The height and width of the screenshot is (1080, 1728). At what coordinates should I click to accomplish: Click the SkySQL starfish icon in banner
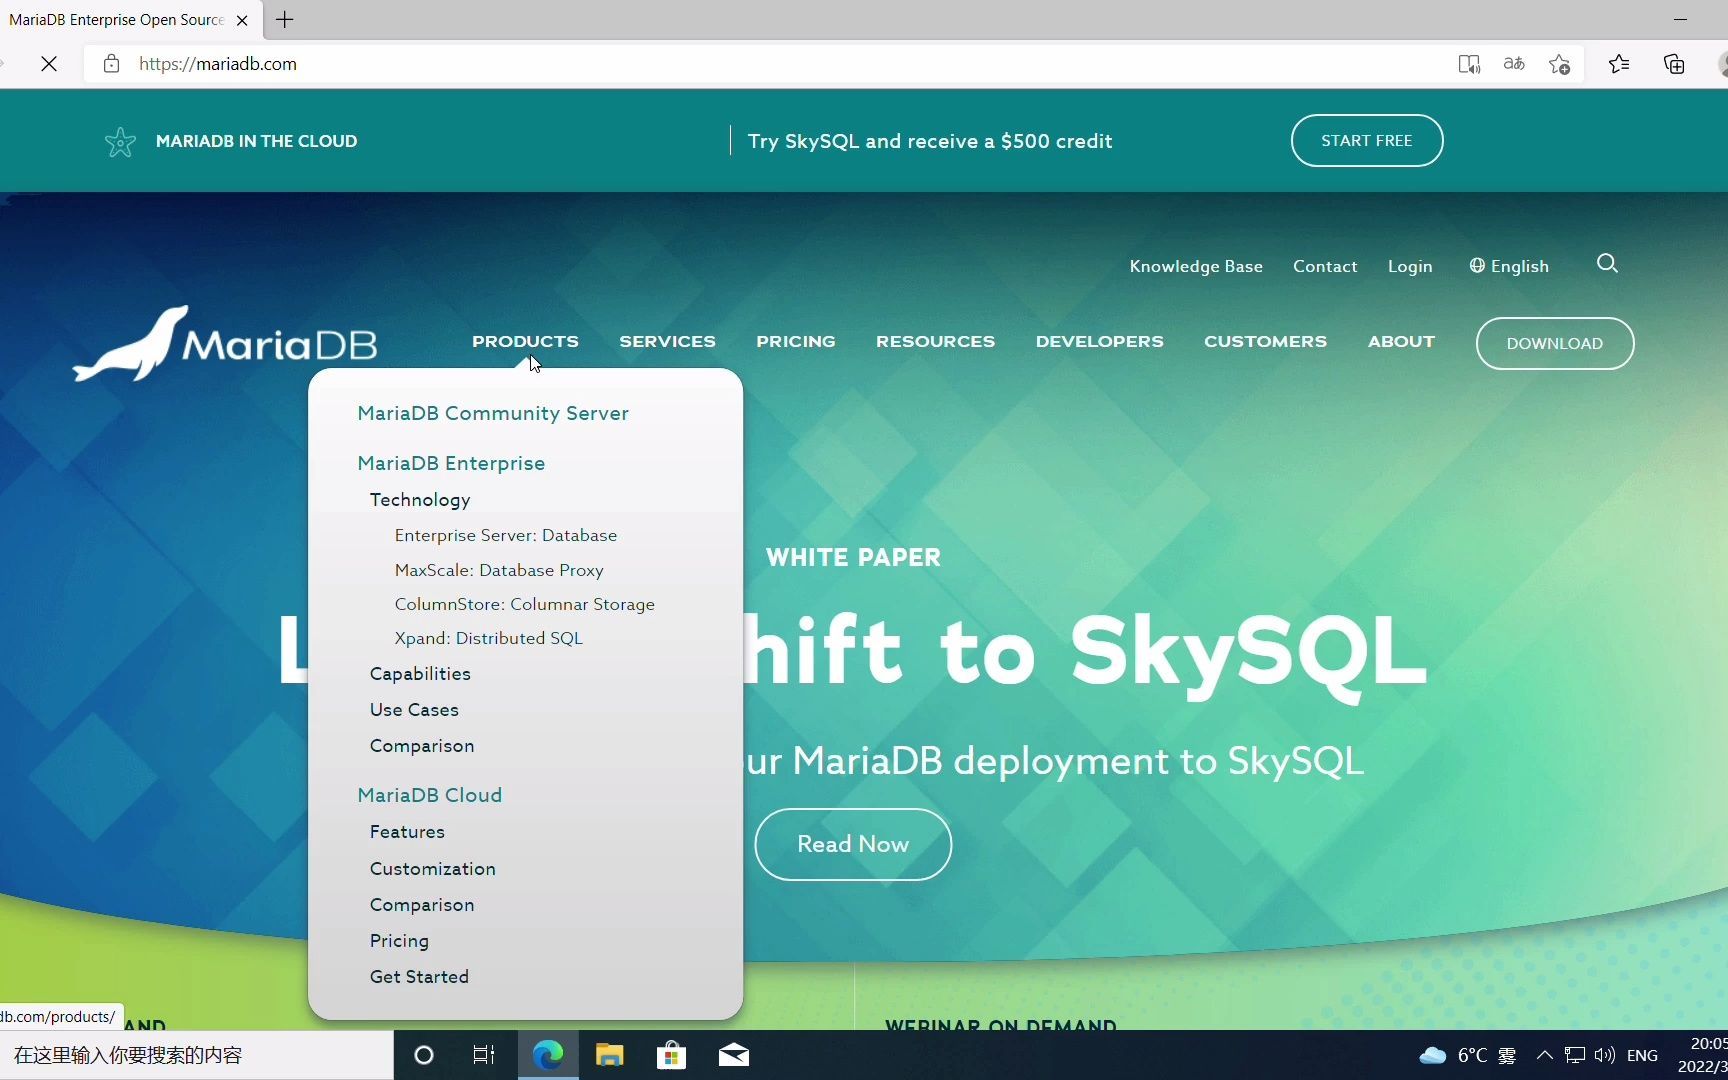tap(120, 142)
